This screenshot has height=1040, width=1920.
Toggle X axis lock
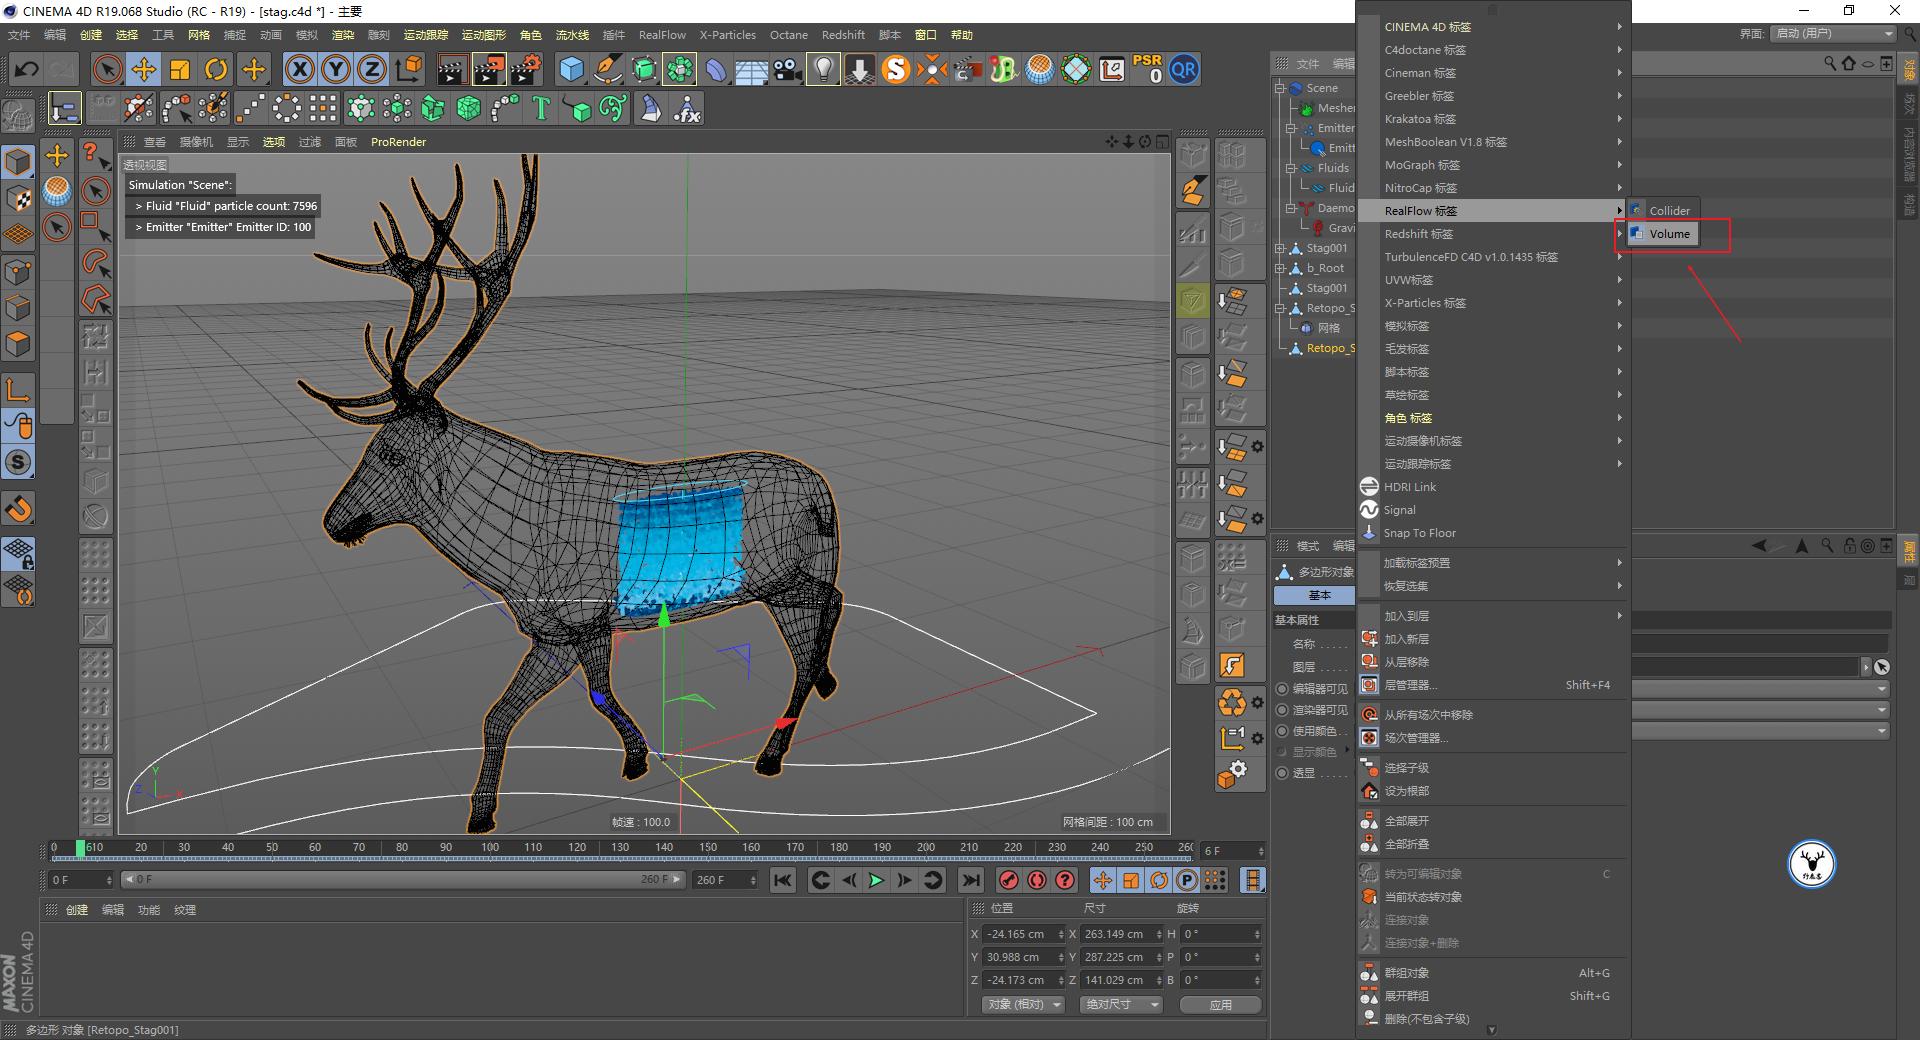click(x=299, y=69)
